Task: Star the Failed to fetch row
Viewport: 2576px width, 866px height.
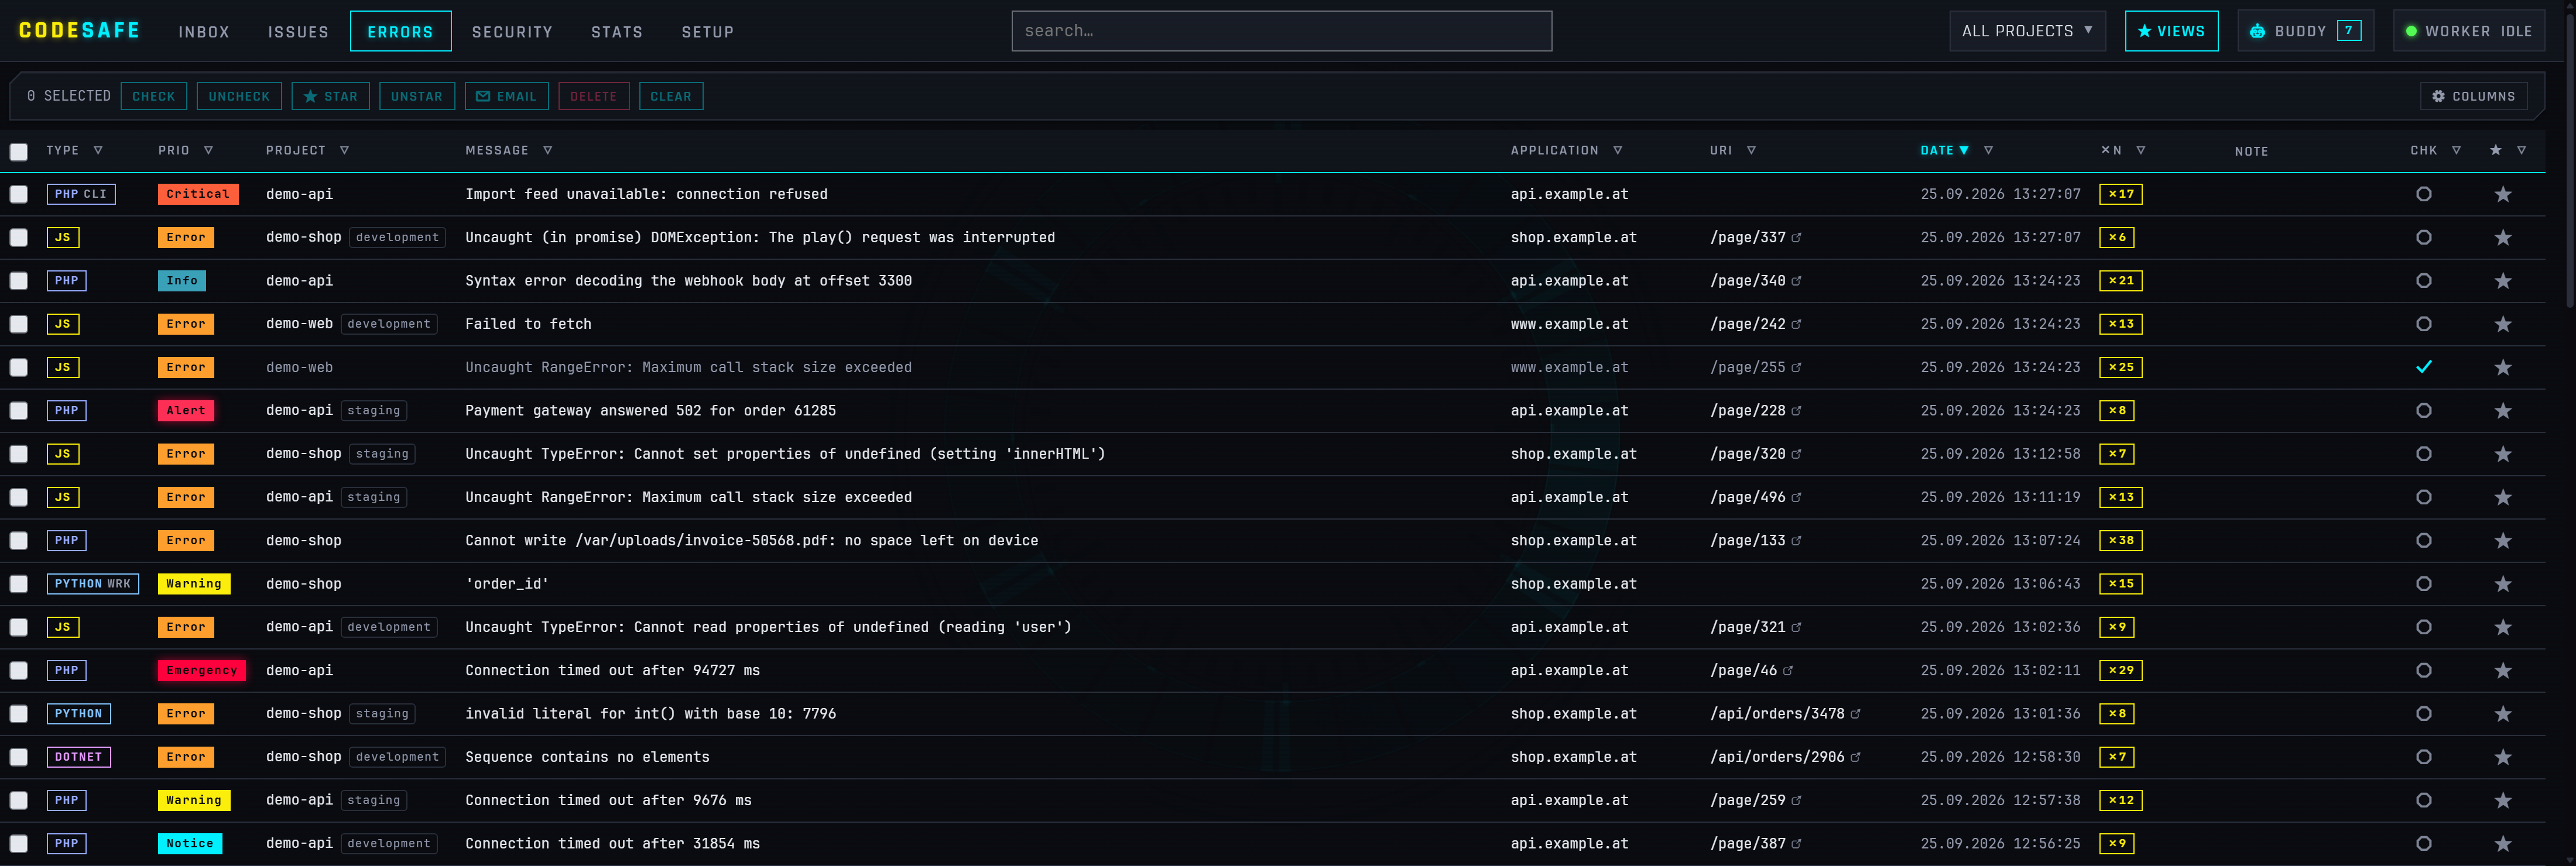Action: point(2502,324)
